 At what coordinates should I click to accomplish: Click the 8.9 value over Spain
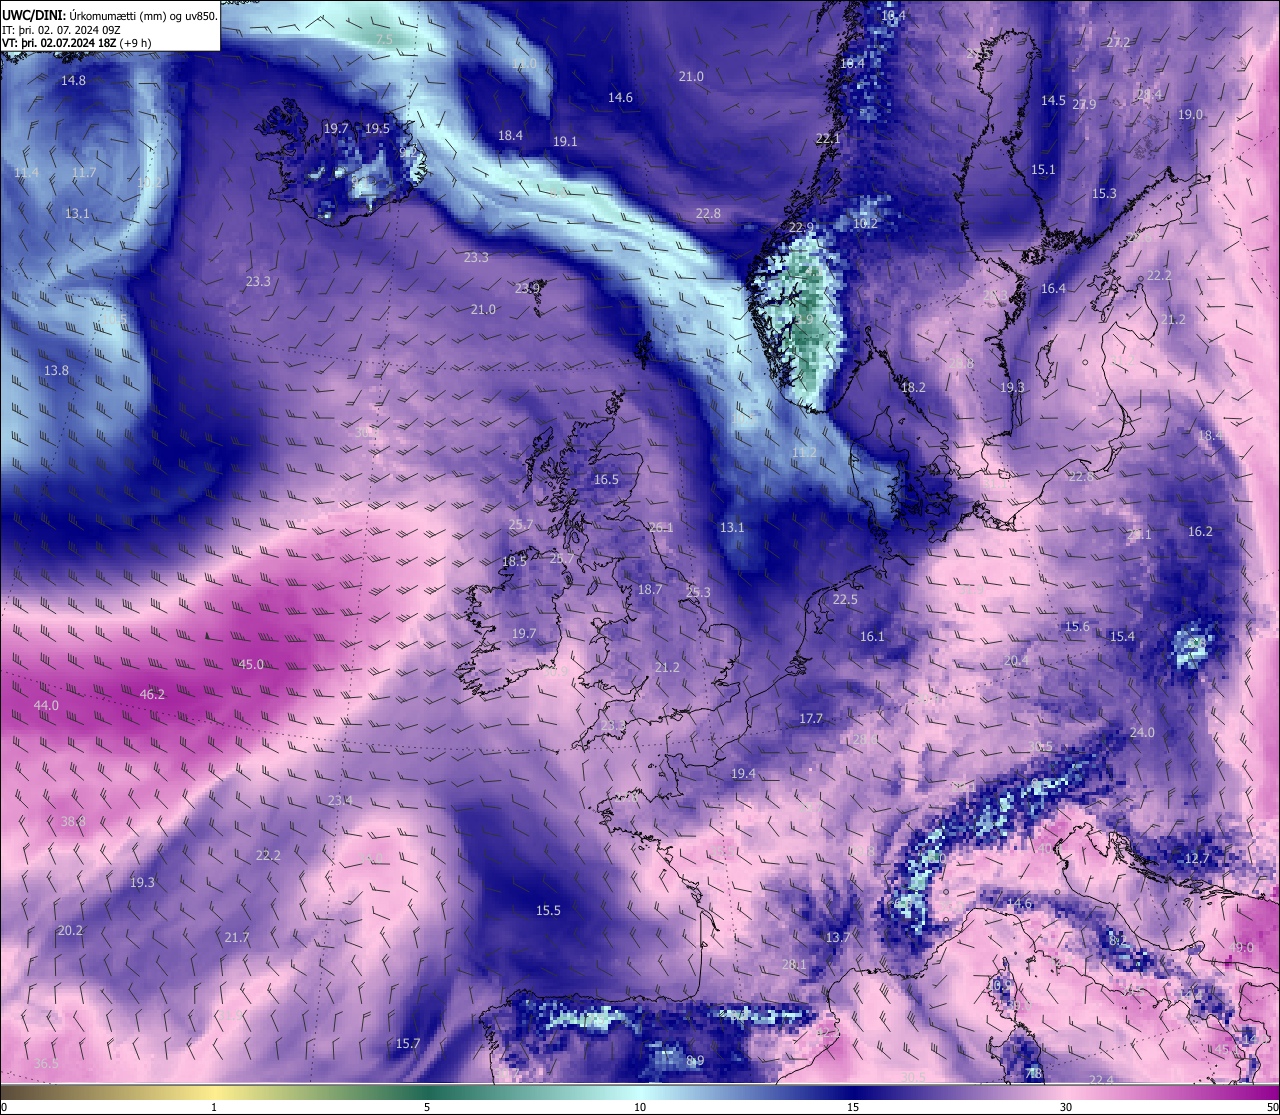tap(695, 1060)
